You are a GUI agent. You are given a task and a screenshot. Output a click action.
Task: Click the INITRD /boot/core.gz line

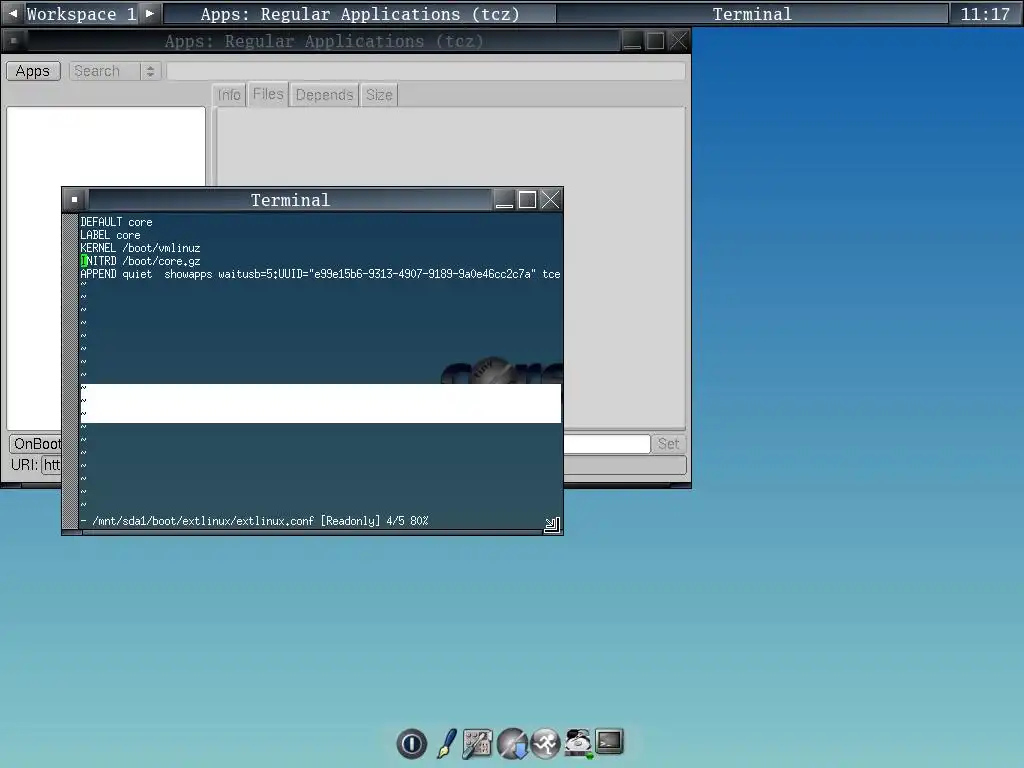(x=140, y=261)
